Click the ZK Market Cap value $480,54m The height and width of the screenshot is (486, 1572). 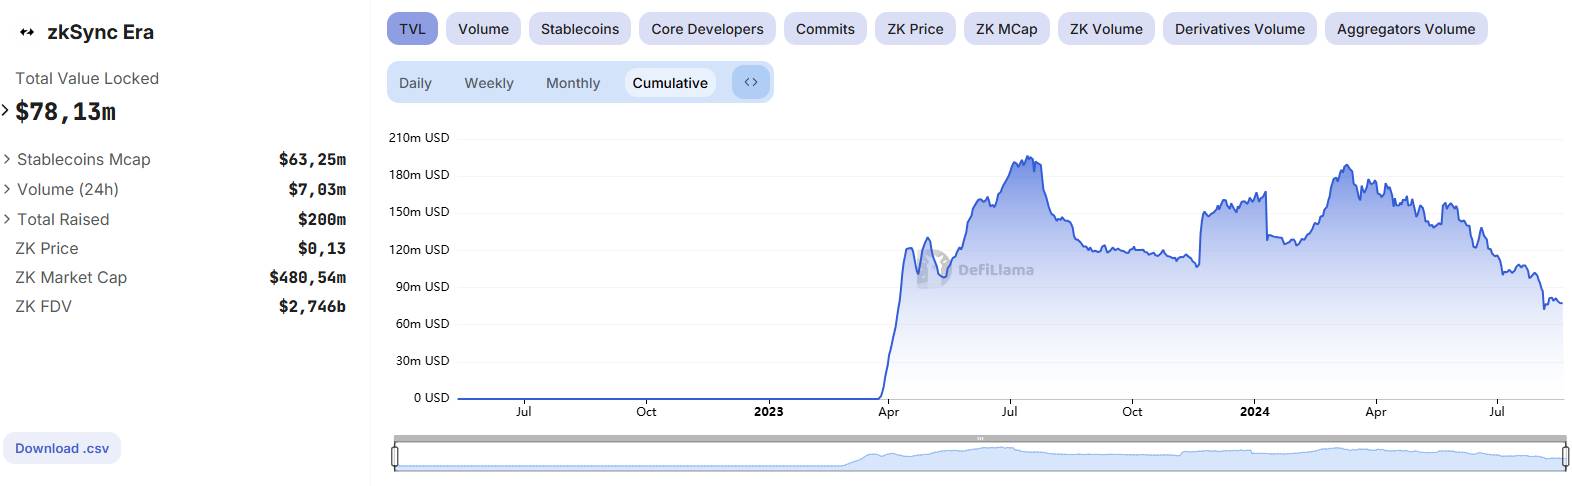coord(308,277)
